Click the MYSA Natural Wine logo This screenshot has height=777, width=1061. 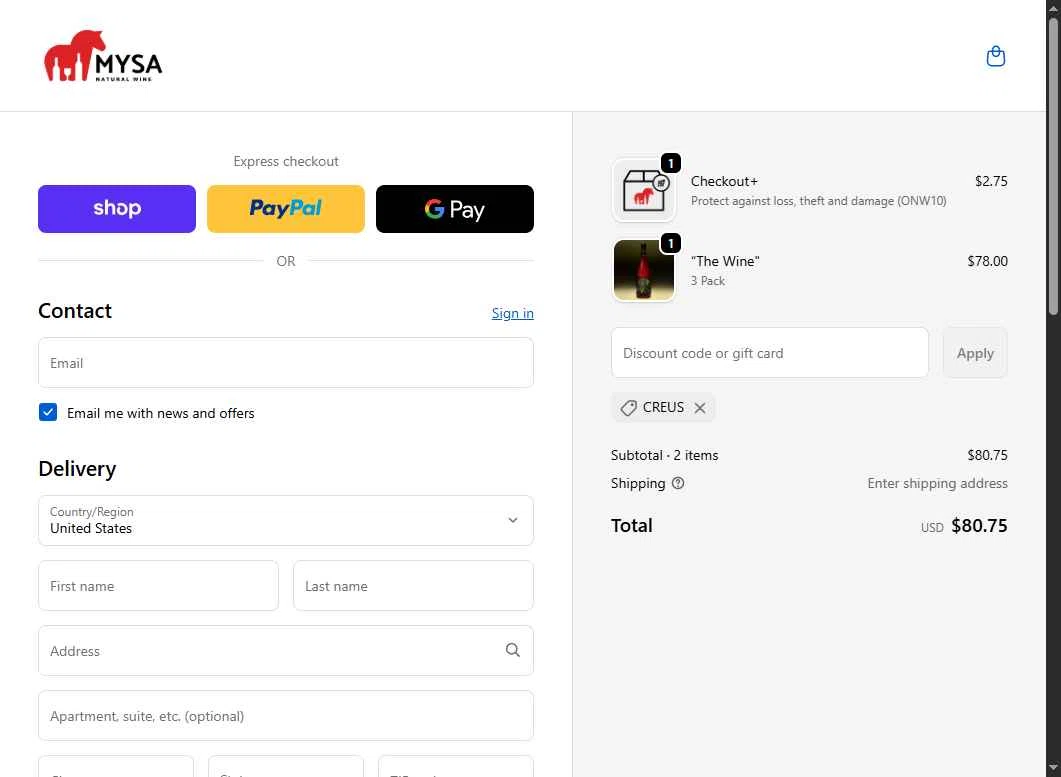(x=103, y=56)
